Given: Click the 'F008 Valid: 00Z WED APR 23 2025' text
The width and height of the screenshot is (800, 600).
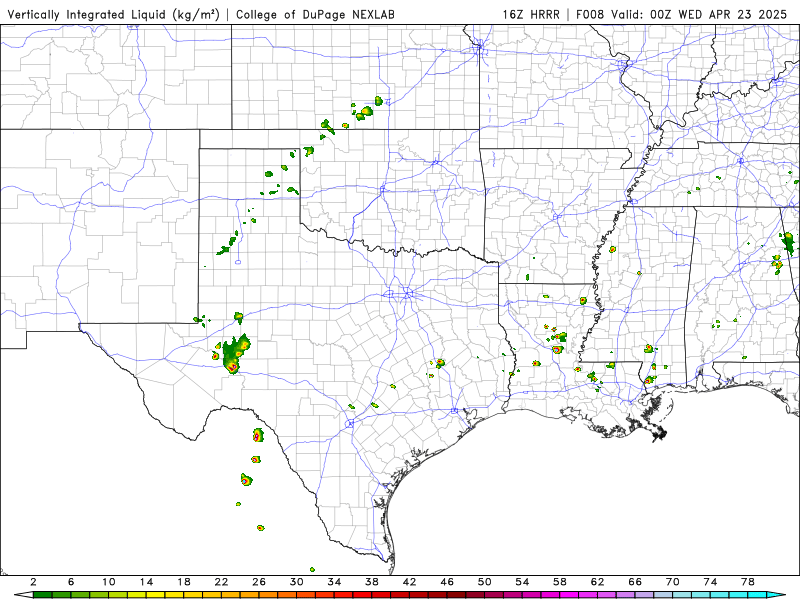Looking at the screenshot, I should point(682,14).
